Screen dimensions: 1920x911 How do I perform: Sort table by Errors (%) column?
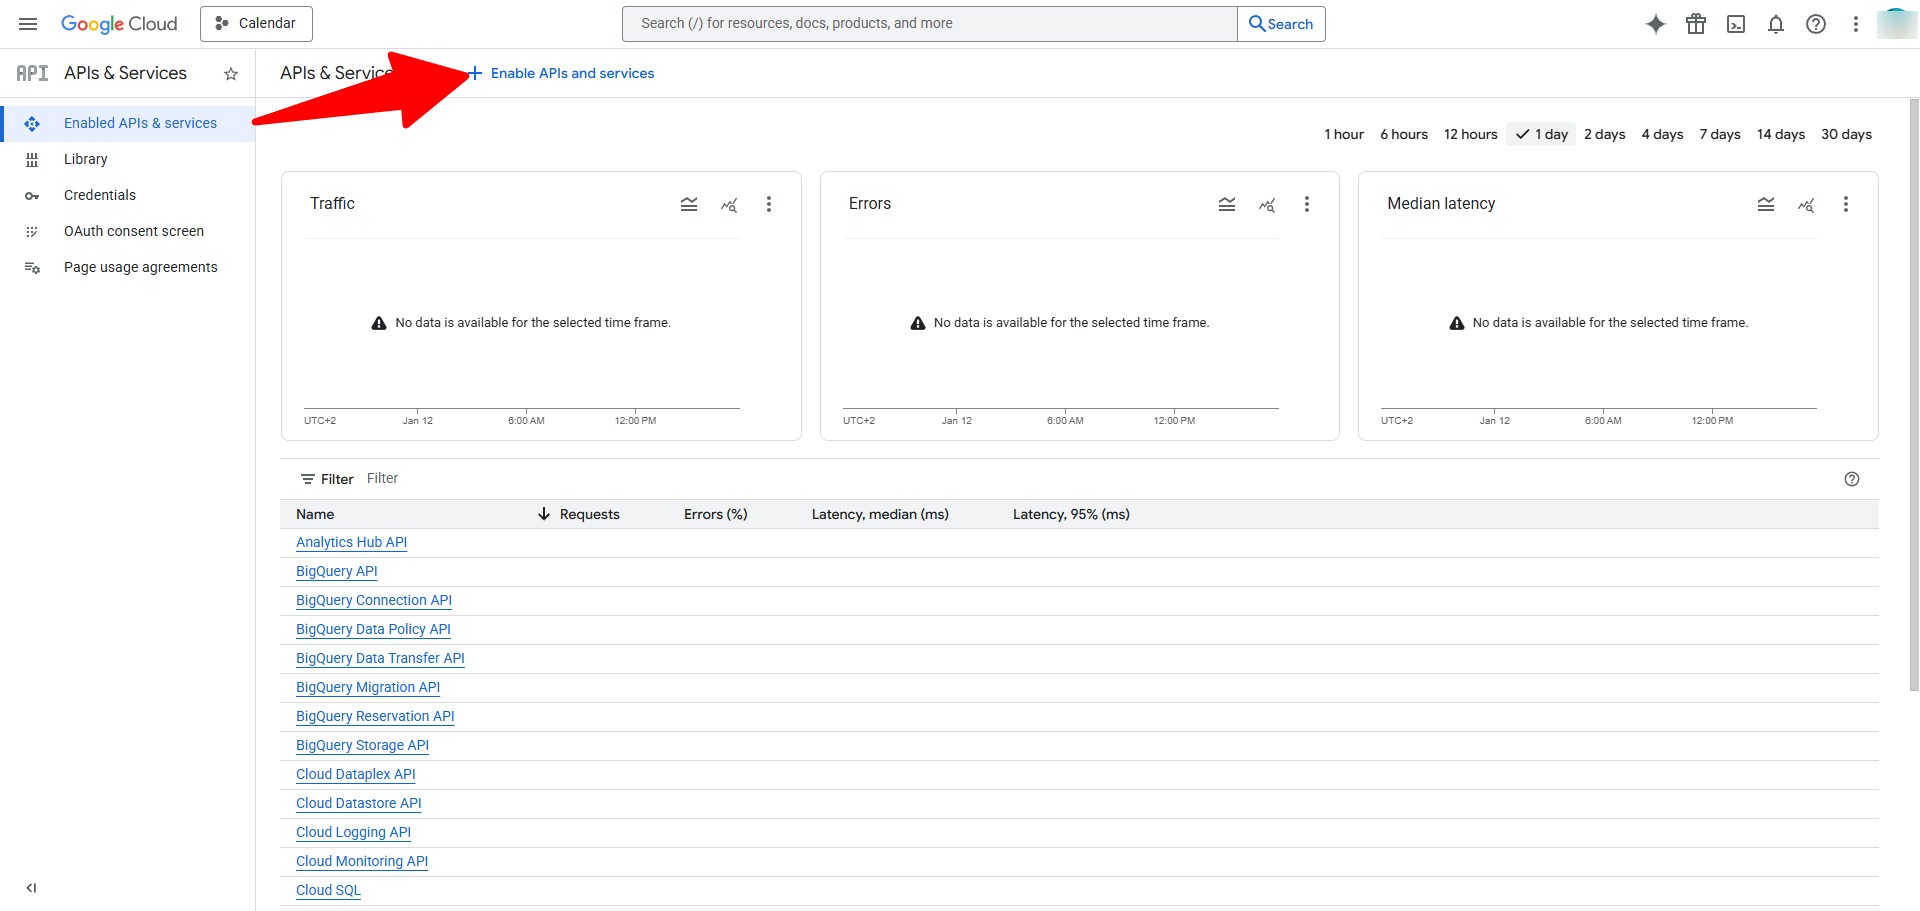pyautogui.click(x=716, y=514)
